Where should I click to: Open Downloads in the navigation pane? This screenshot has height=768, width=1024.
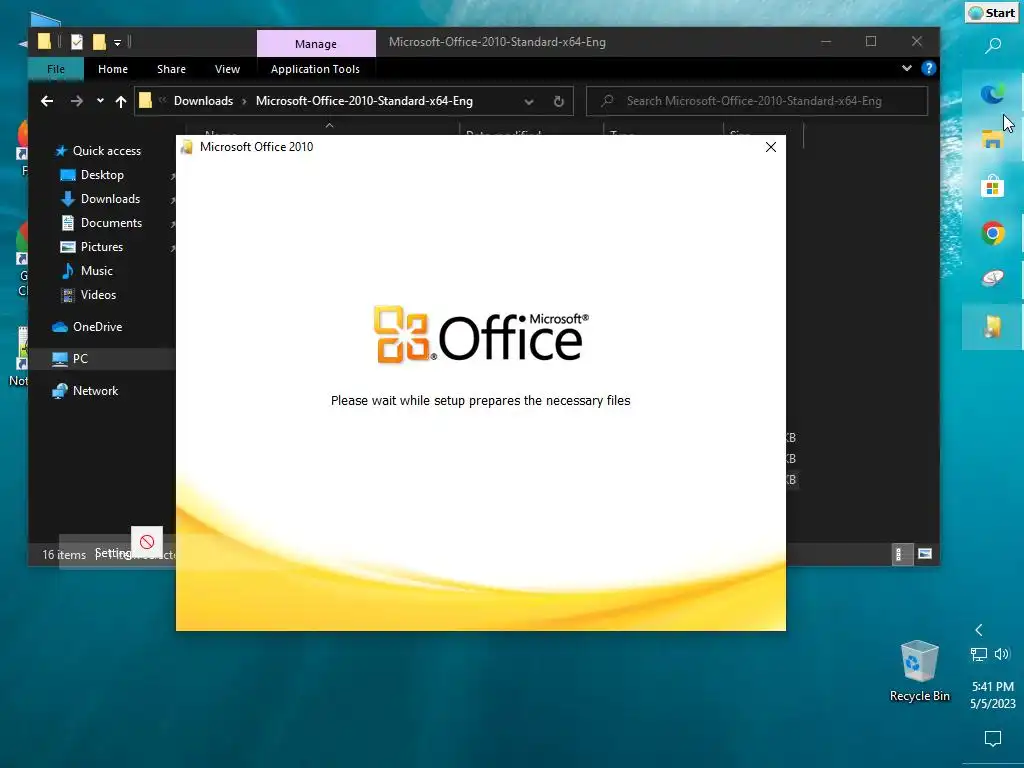110,199
